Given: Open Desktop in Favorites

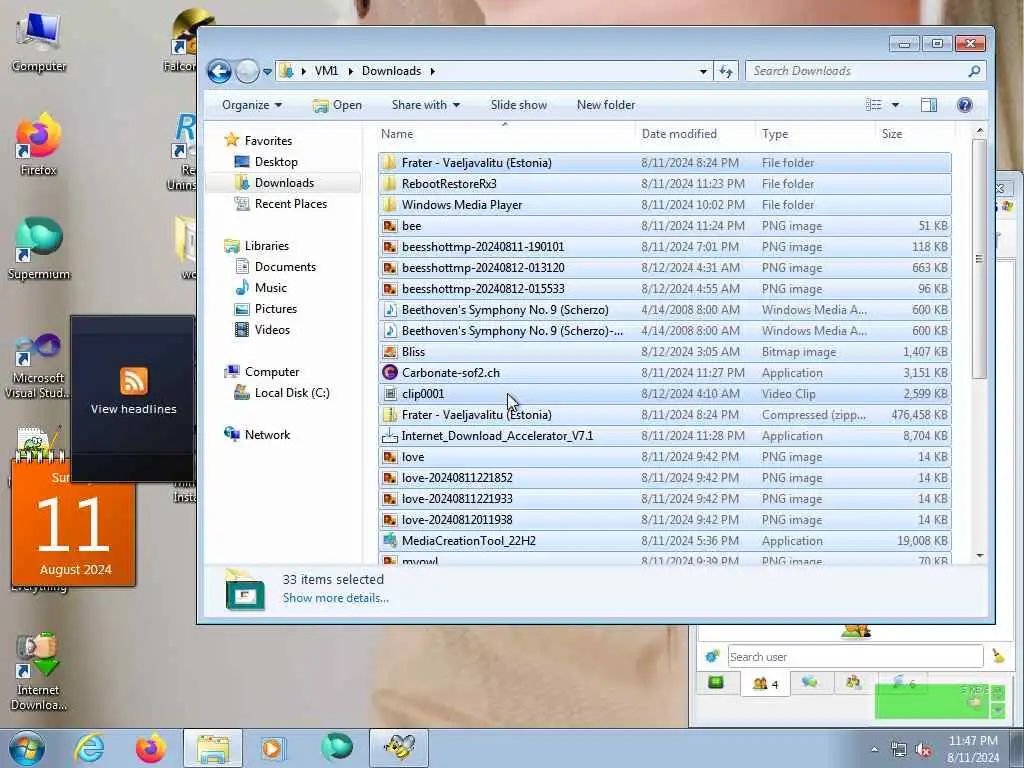Looking at the screenshot, I should click(276, 162).
